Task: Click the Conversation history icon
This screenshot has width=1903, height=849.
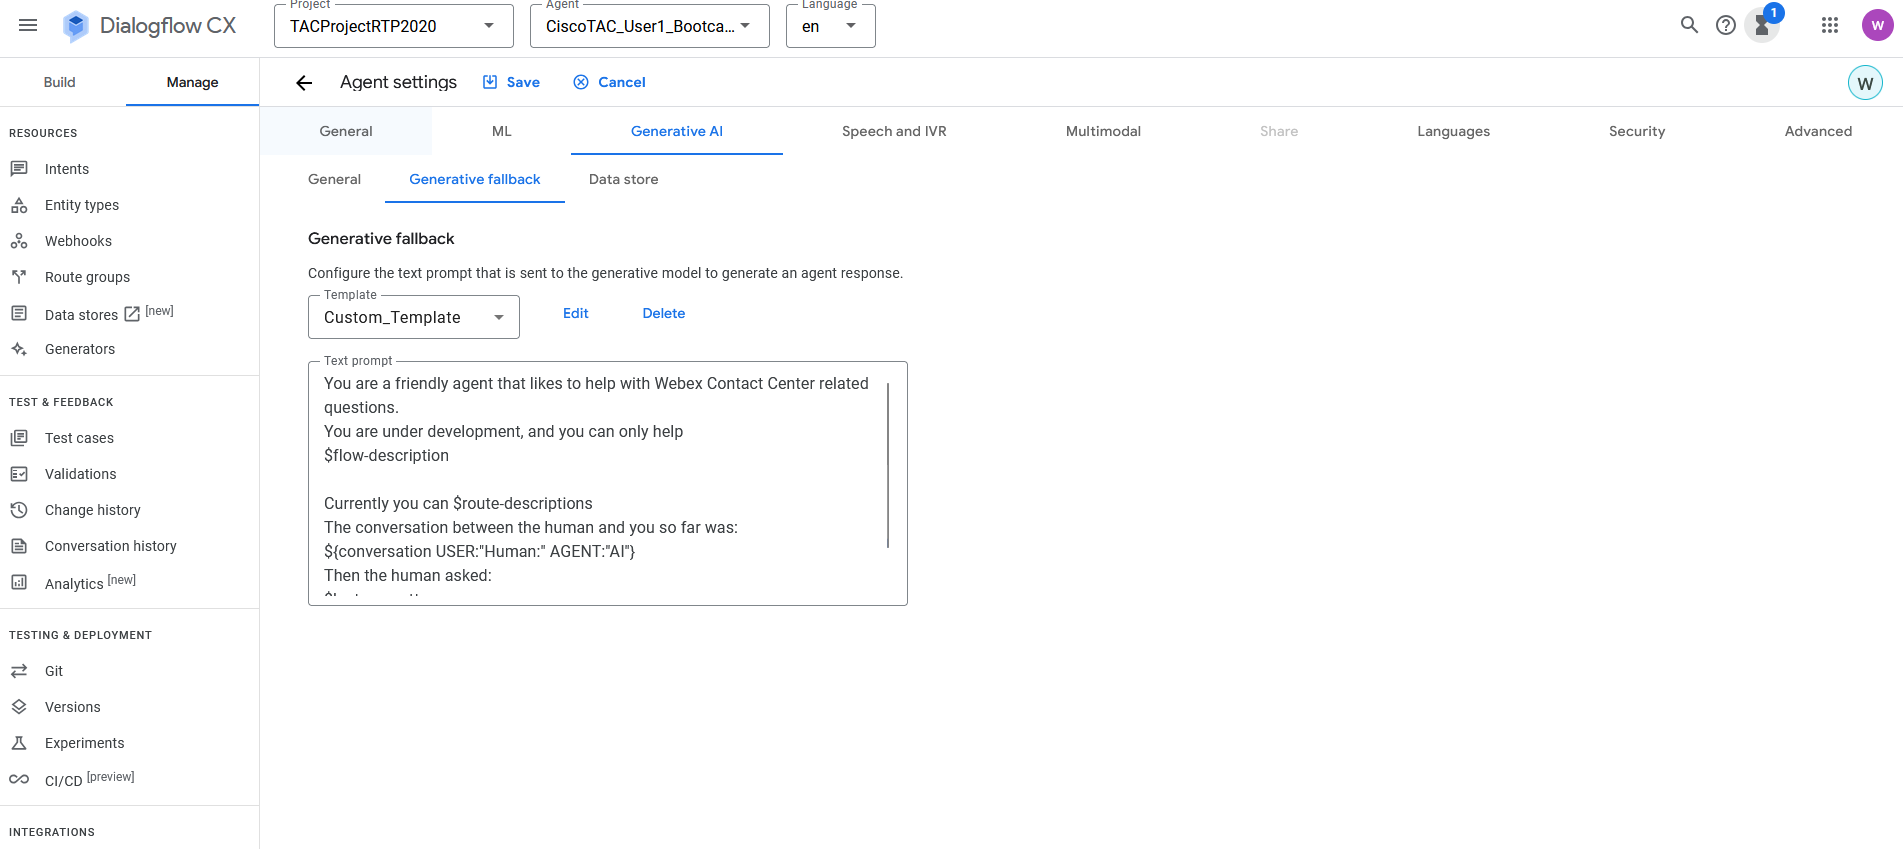Action: [19, 546]
